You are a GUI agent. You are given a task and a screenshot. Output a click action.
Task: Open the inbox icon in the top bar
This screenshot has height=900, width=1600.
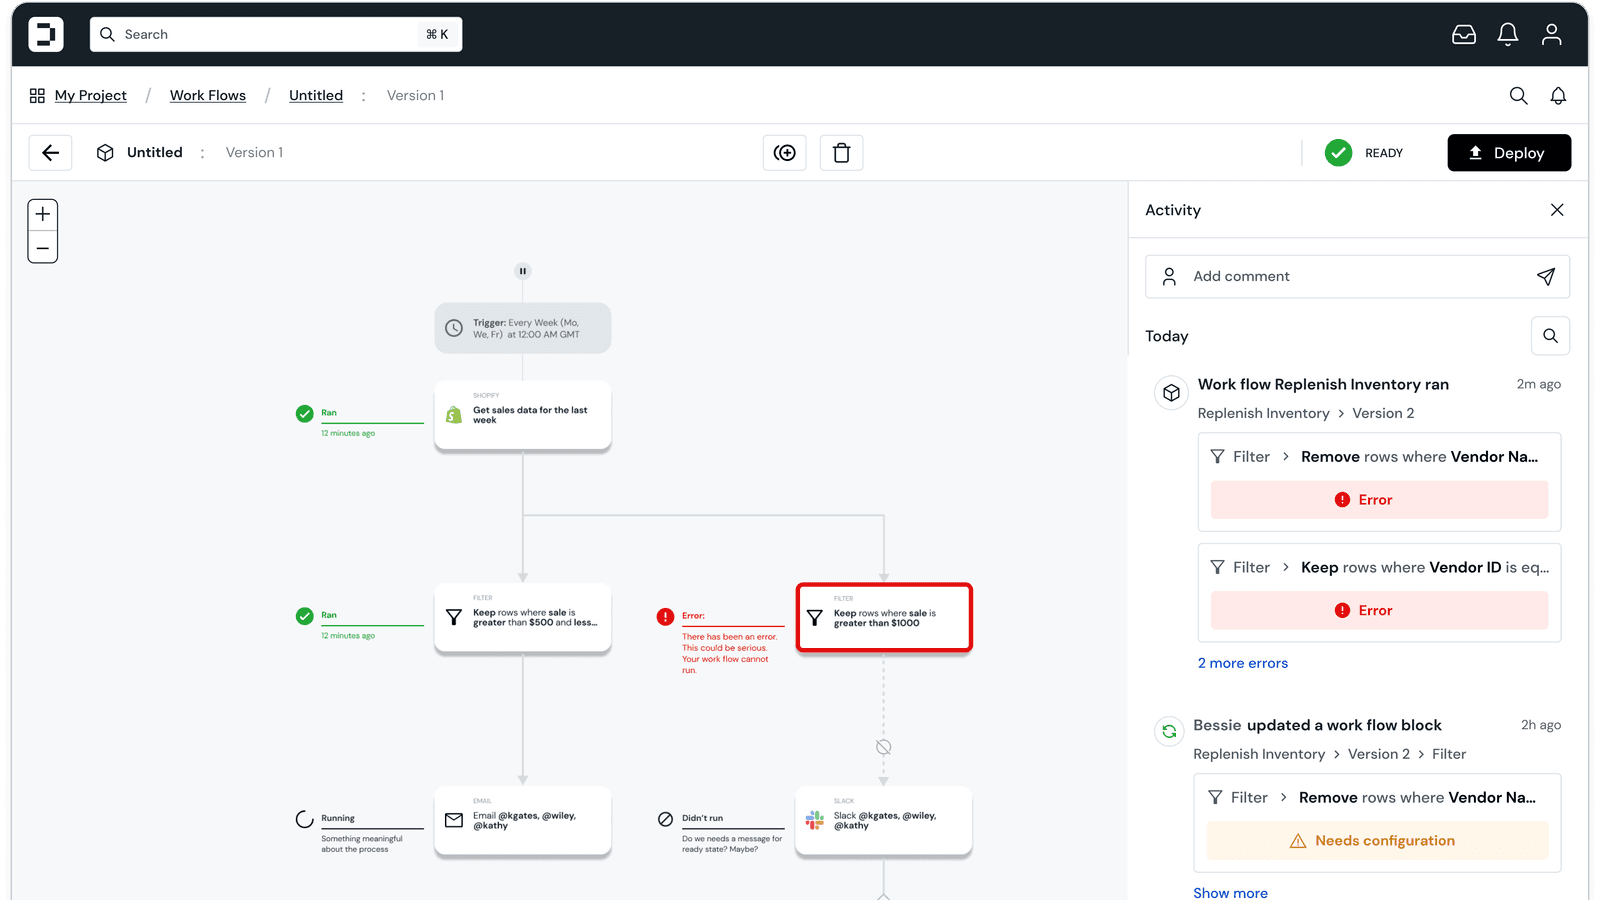(1463, 33)
